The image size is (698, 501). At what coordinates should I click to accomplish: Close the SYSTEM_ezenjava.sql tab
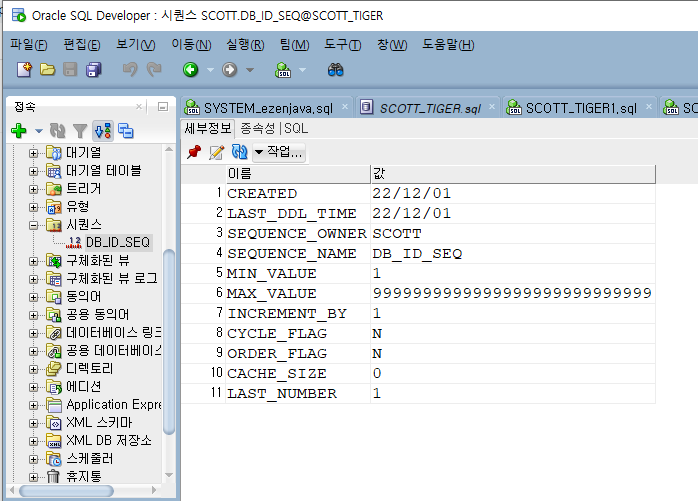345,106
